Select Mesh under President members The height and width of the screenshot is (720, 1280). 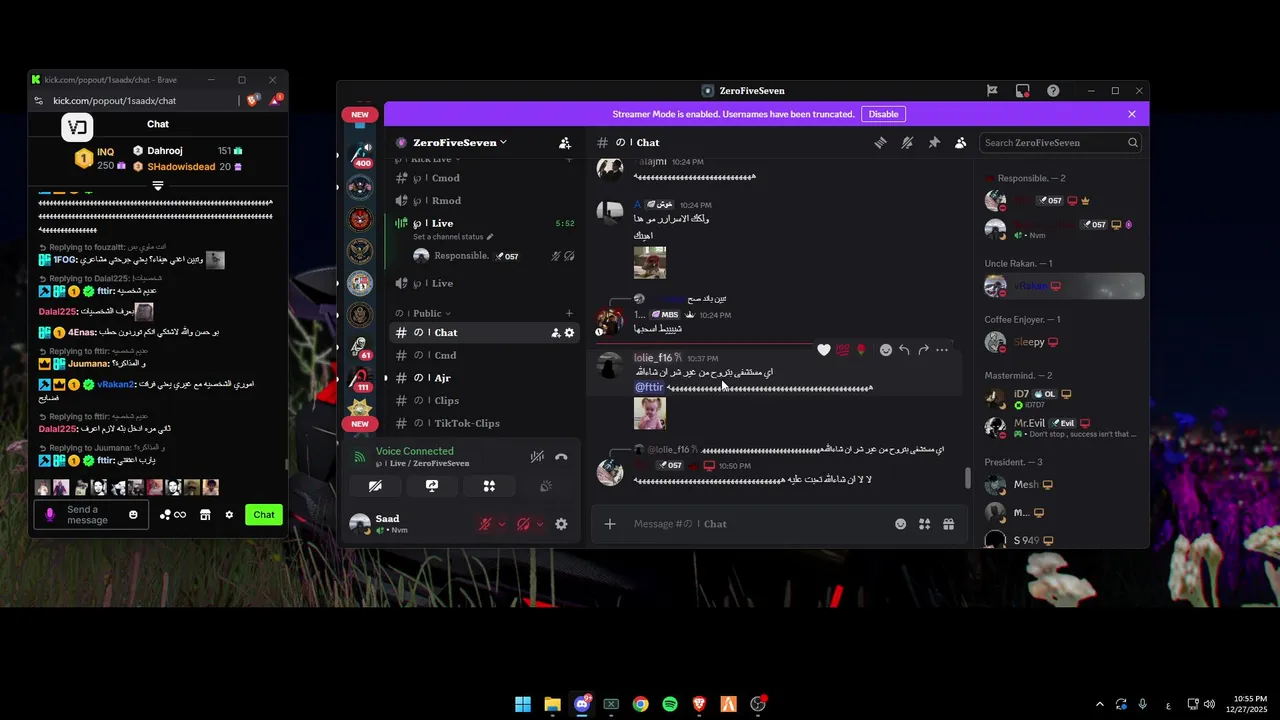1064,485
